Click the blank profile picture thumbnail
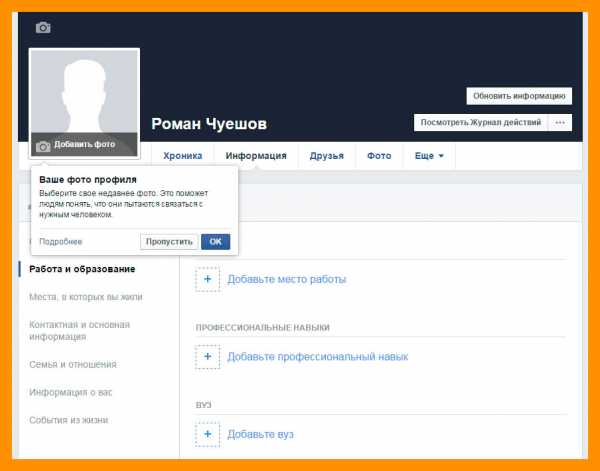Image resolution: width=600 pixels, height=471 pixels. tap(84, 91)
